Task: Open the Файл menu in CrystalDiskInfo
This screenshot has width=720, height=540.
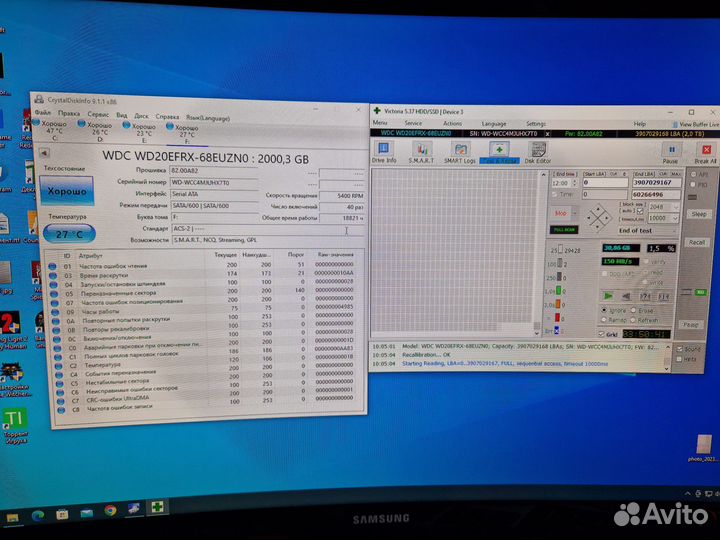Action: coord(43,112)
